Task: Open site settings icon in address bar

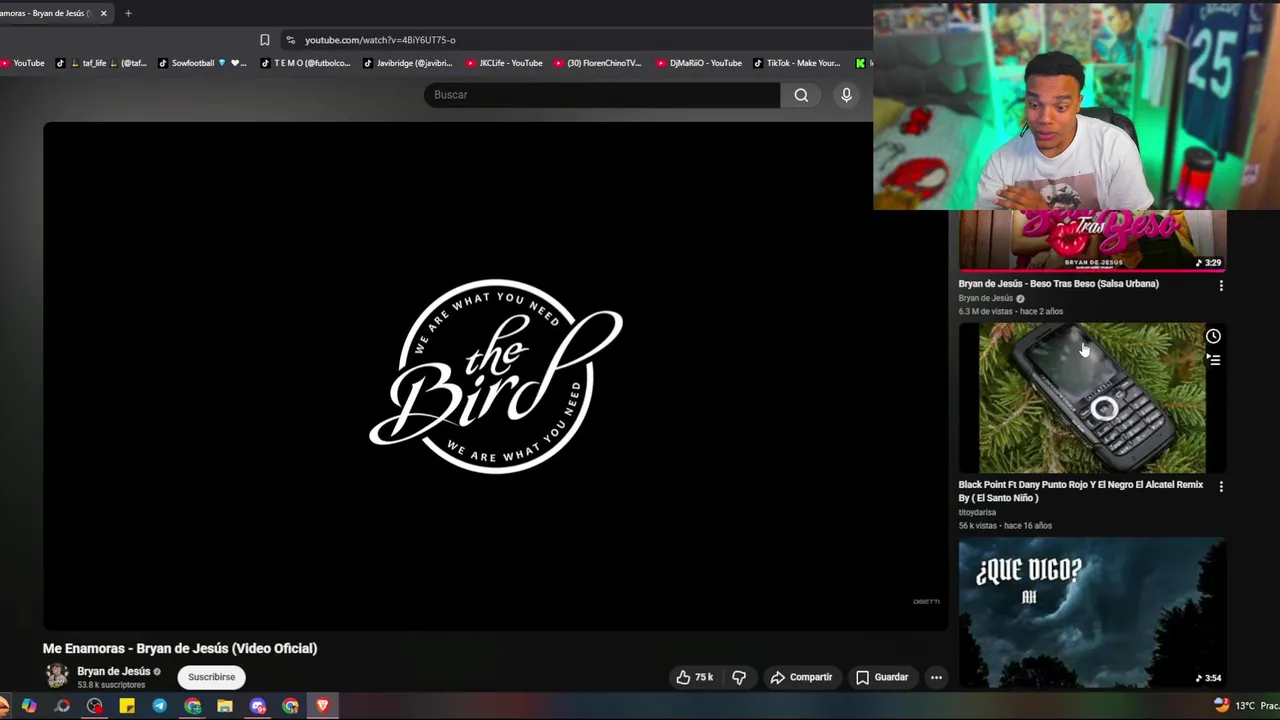Action: point(290,40)
